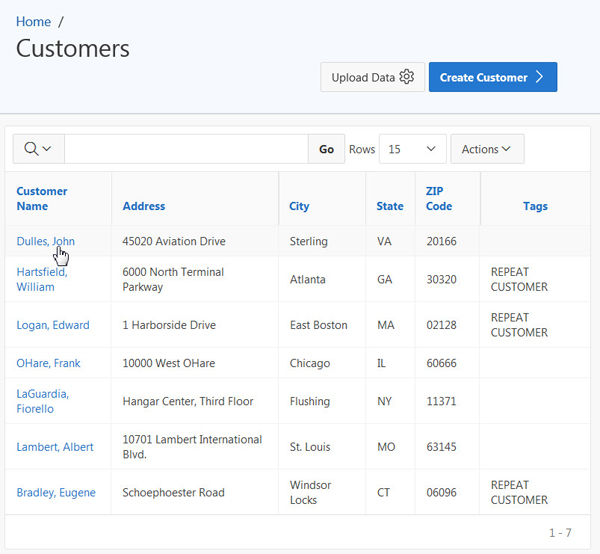This screenshot has height=554, width=600.
Task: Click the Address column header
Action: (144, 206)
